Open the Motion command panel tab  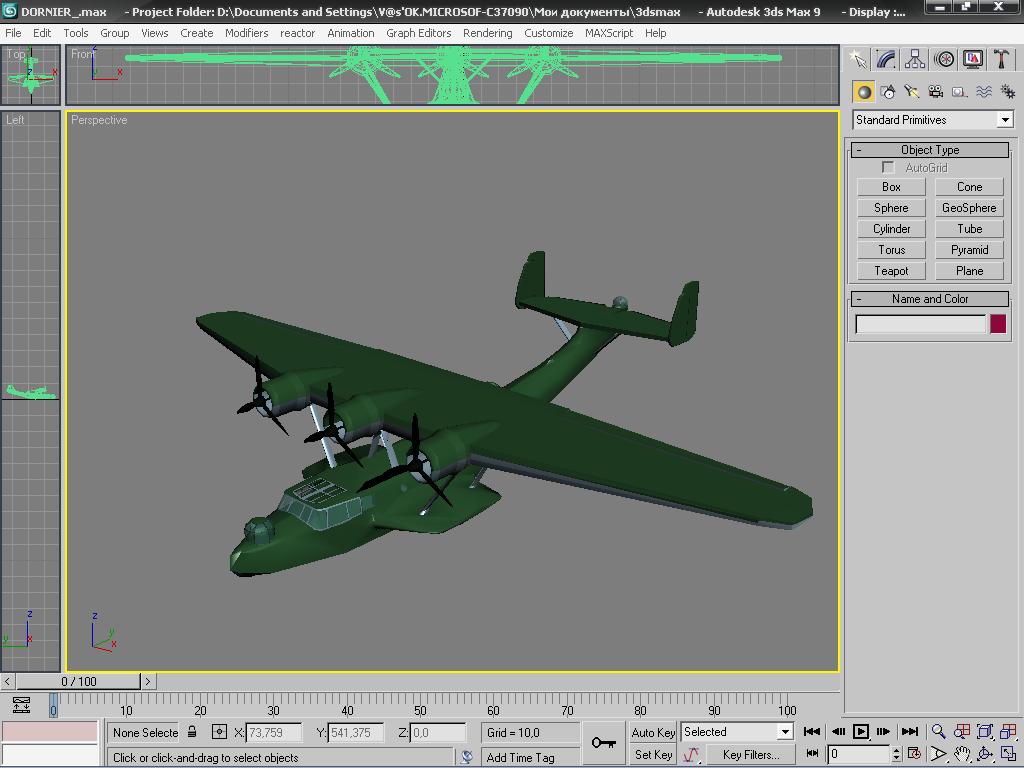click(944, 60)
